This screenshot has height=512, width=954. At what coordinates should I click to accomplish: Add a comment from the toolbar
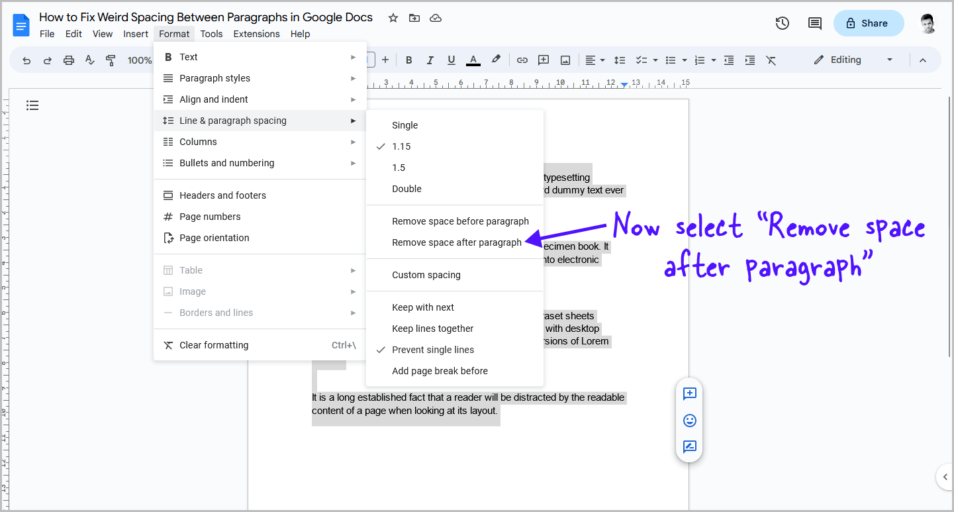(x=543, y=60)
